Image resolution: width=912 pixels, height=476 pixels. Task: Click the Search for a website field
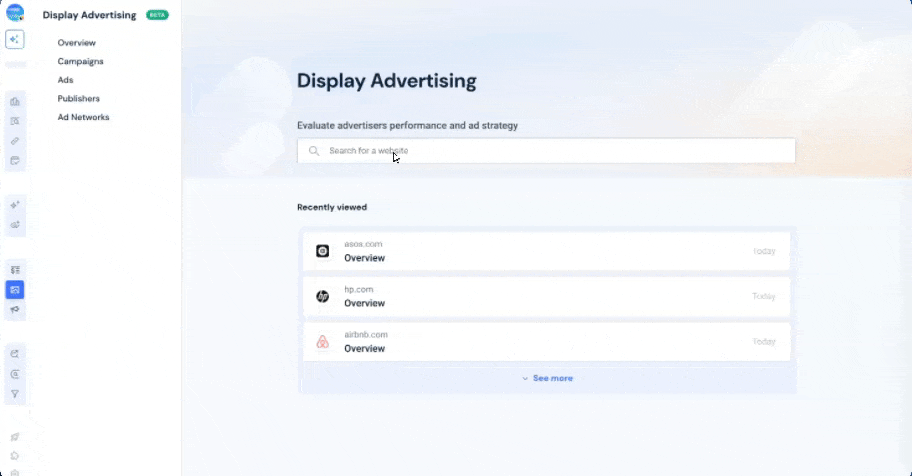click(x=546, y=151)
